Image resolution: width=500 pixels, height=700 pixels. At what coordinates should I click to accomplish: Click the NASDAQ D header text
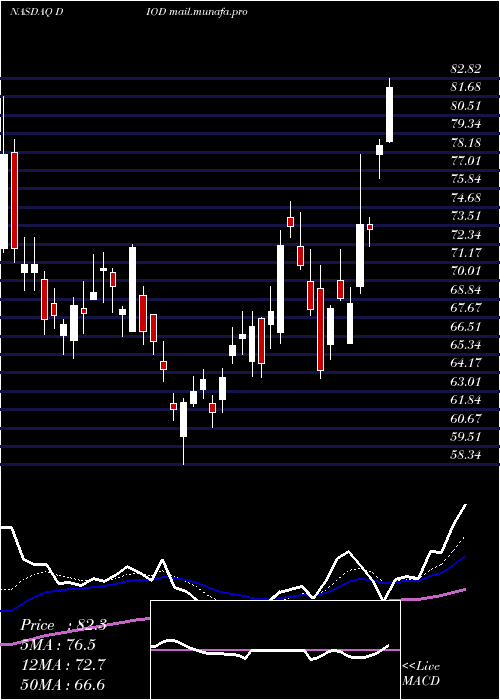(37, 12)
